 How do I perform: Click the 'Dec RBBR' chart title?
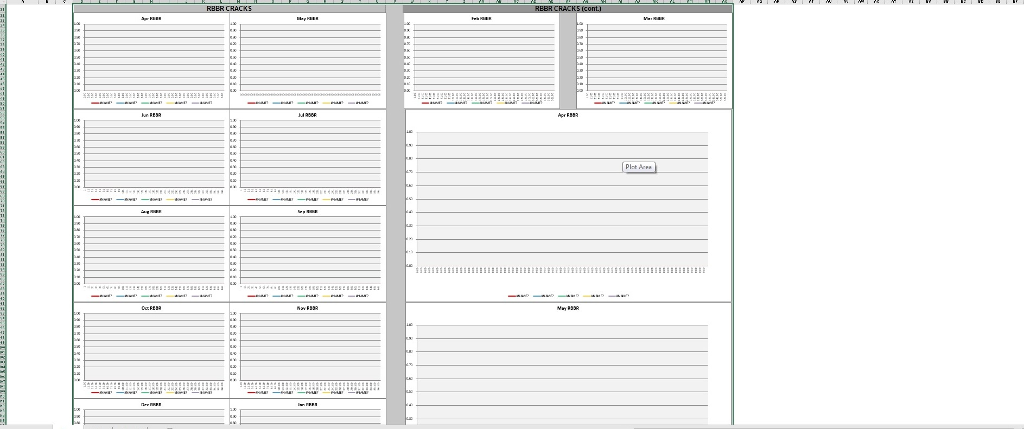[152, 405]
